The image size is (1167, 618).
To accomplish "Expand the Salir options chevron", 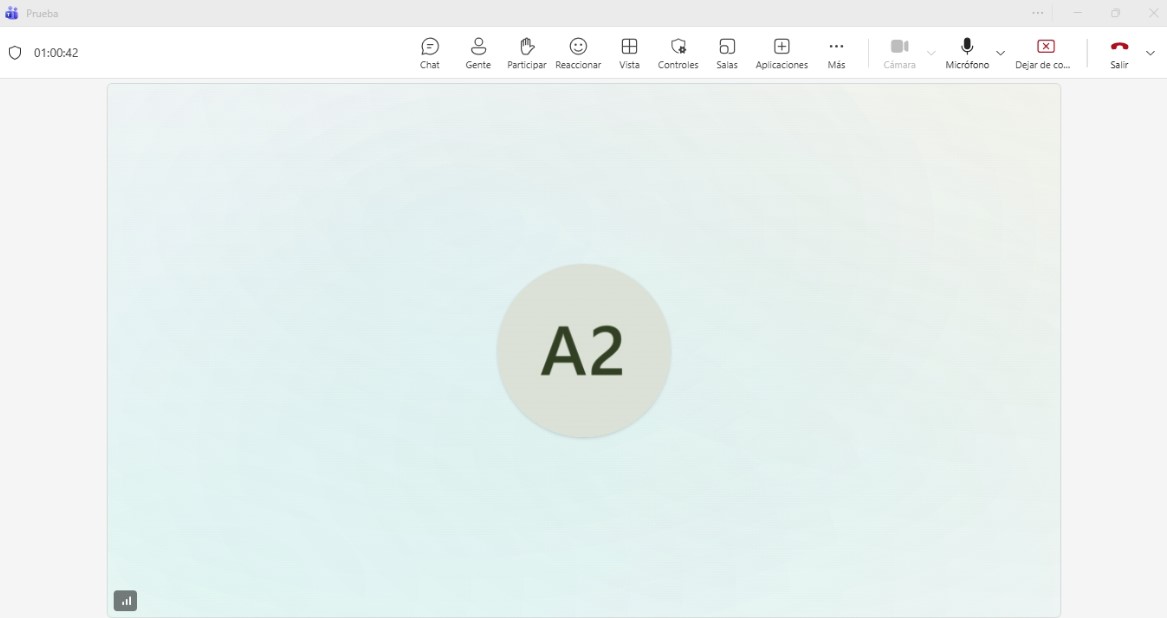I will coord(1150,53).
